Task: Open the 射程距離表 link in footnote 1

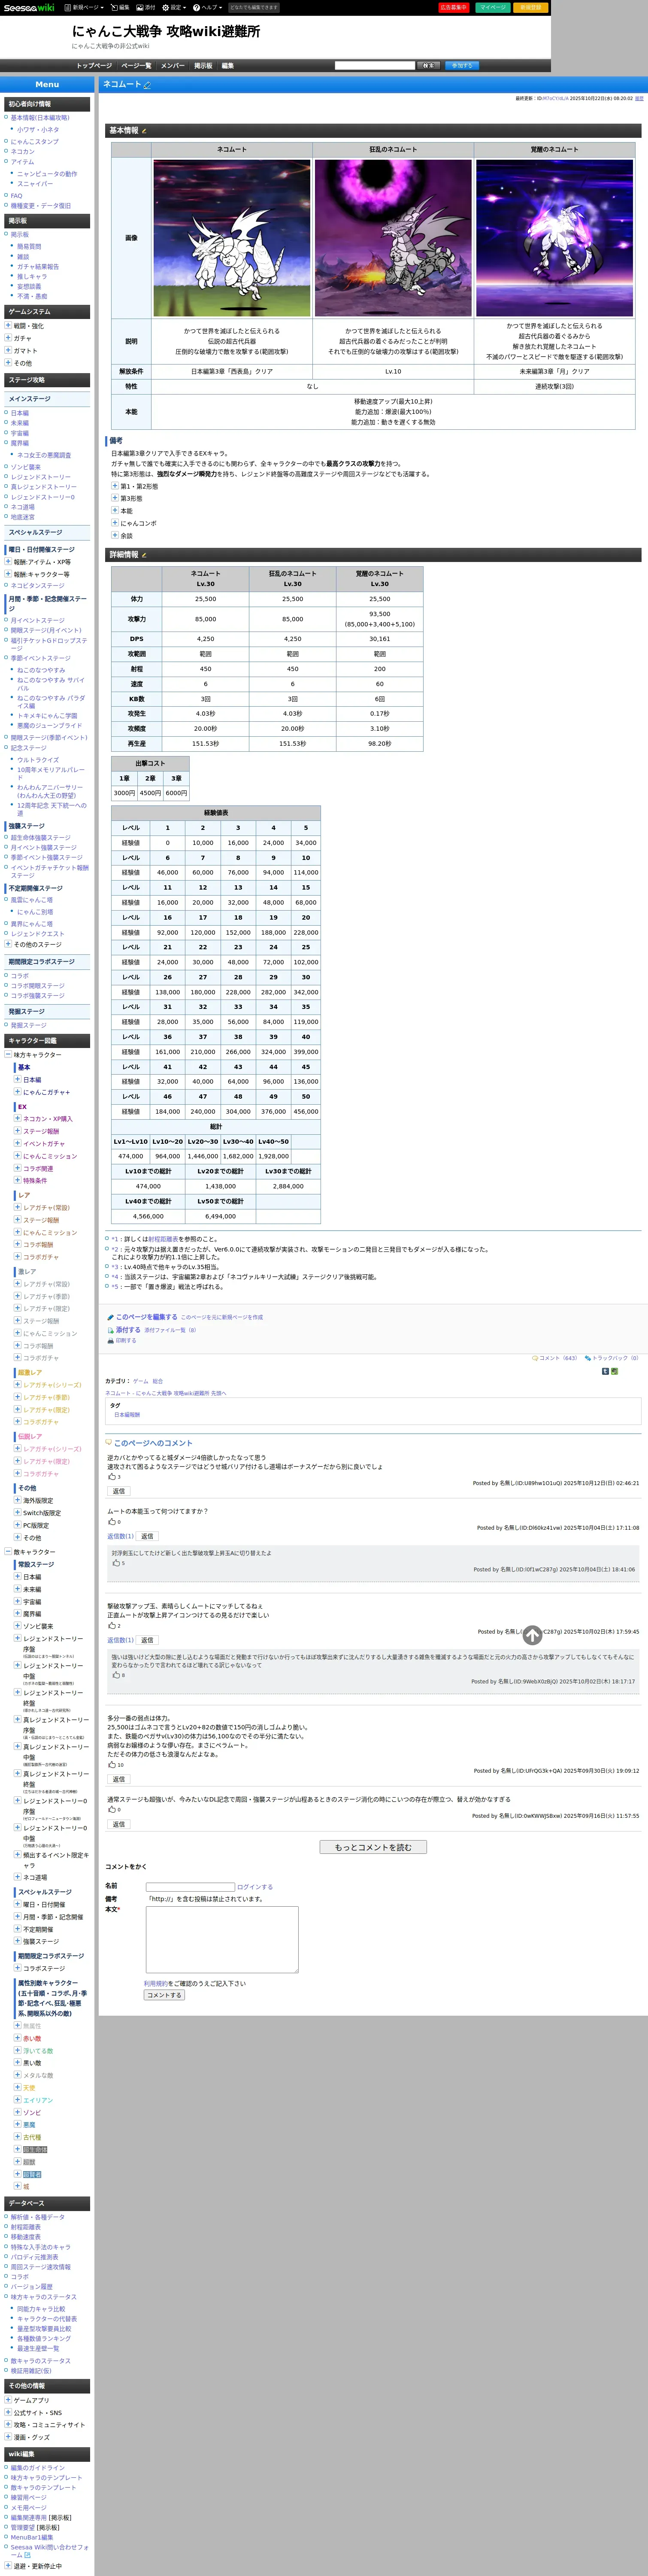Action: click(x=163, y=1239)
